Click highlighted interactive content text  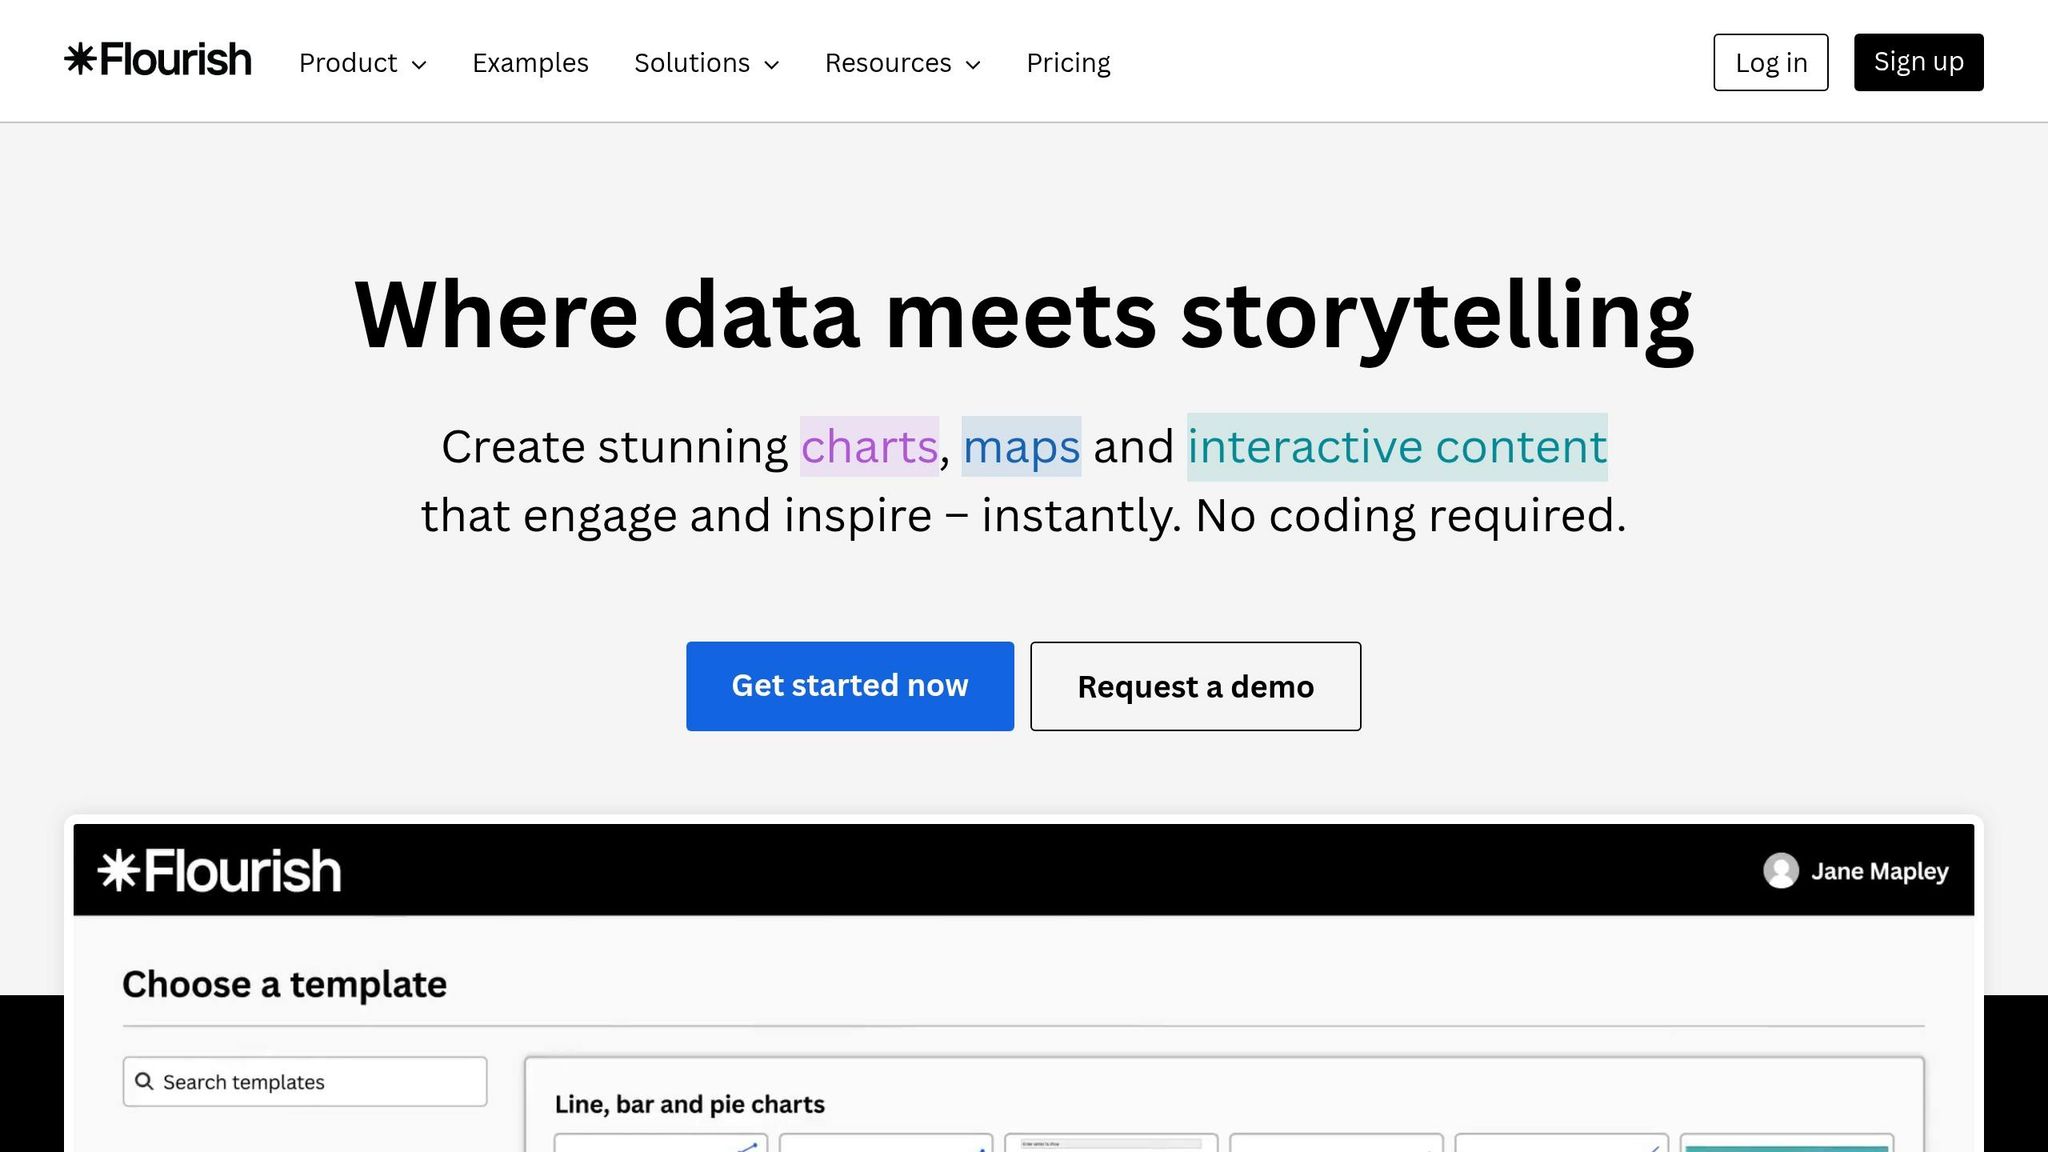1396,446
